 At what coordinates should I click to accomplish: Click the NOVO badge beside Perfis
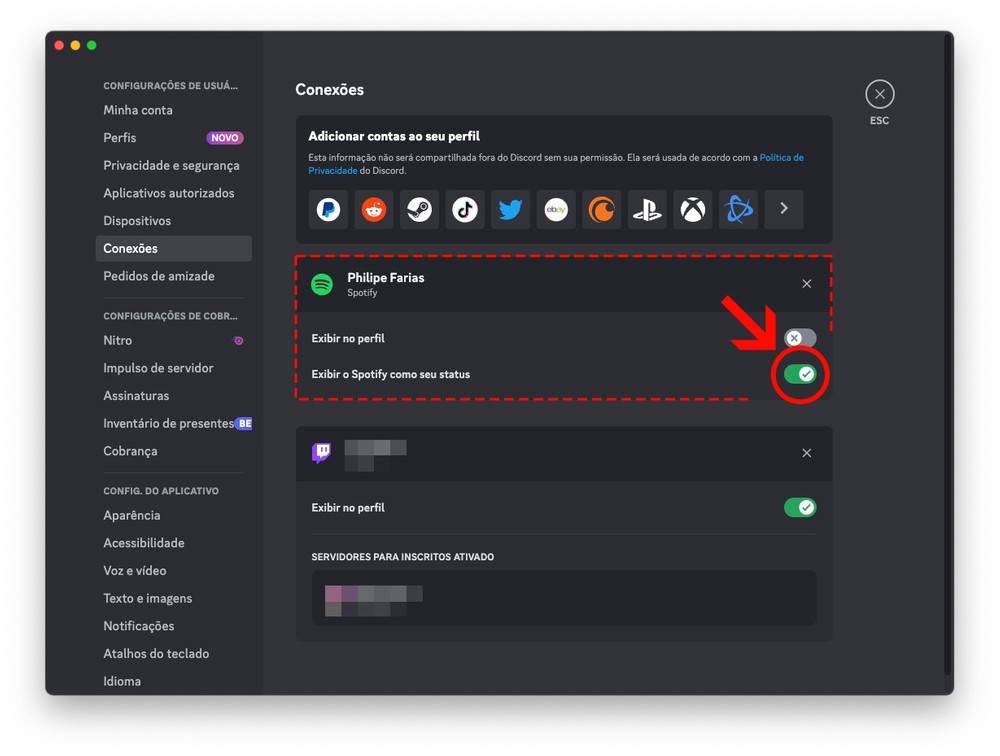[x=224, y=138]
